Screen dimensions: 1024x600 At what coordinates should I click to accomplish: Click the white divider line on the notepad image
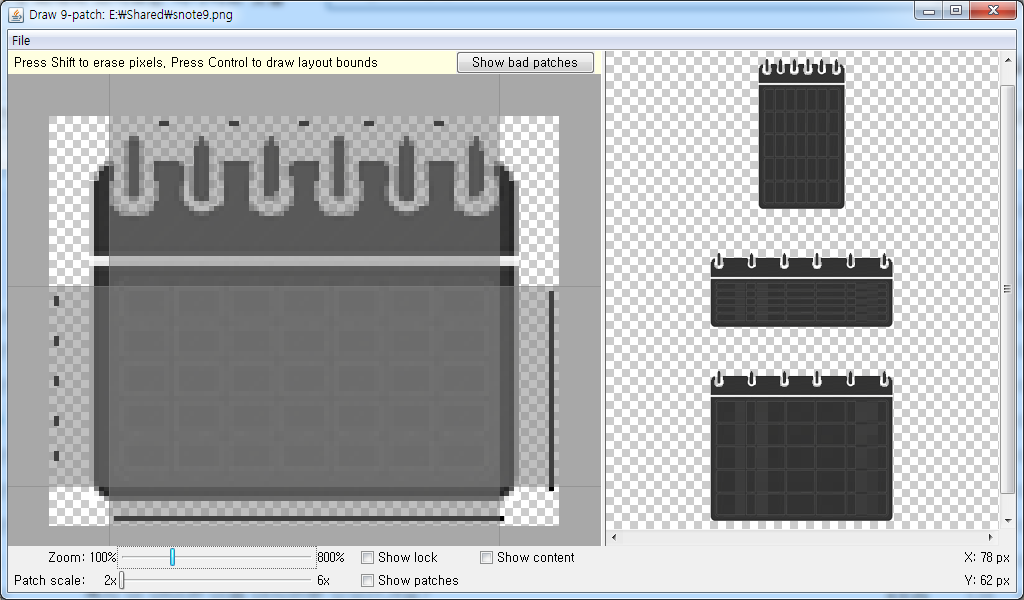305,261
